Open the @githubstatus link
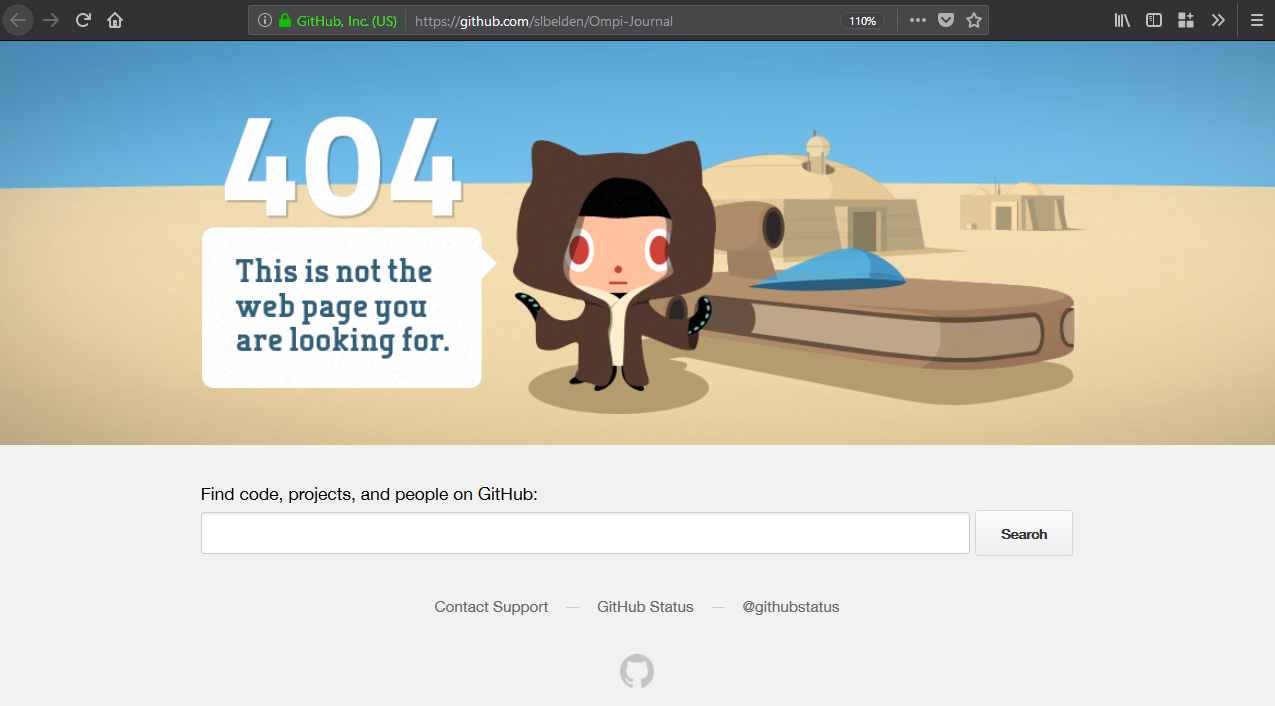Image resolution: width=1275 pixels, height=706 pixels. (791, 607)
